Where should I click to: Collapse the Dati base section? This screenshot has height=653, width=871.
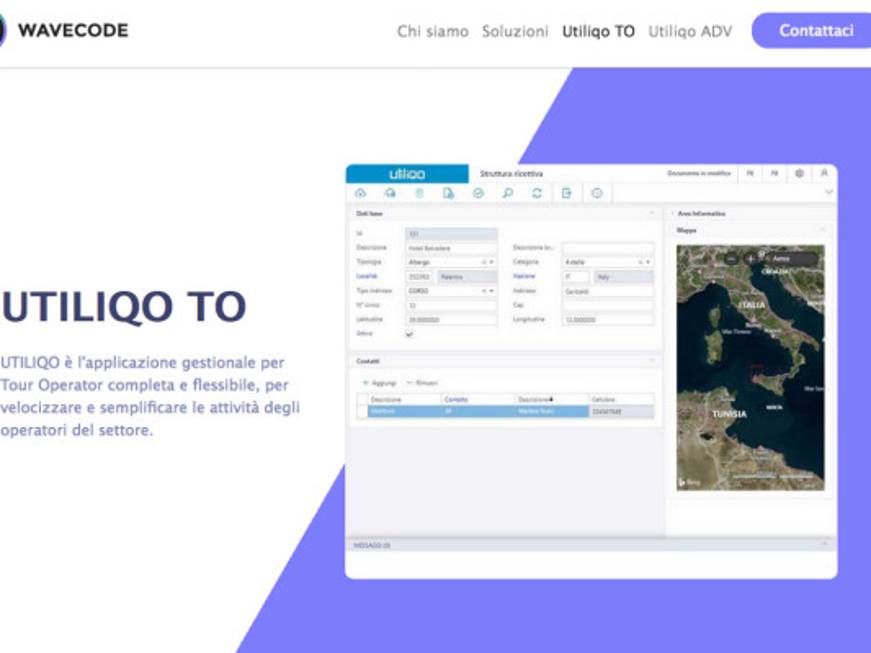(652, 213)
